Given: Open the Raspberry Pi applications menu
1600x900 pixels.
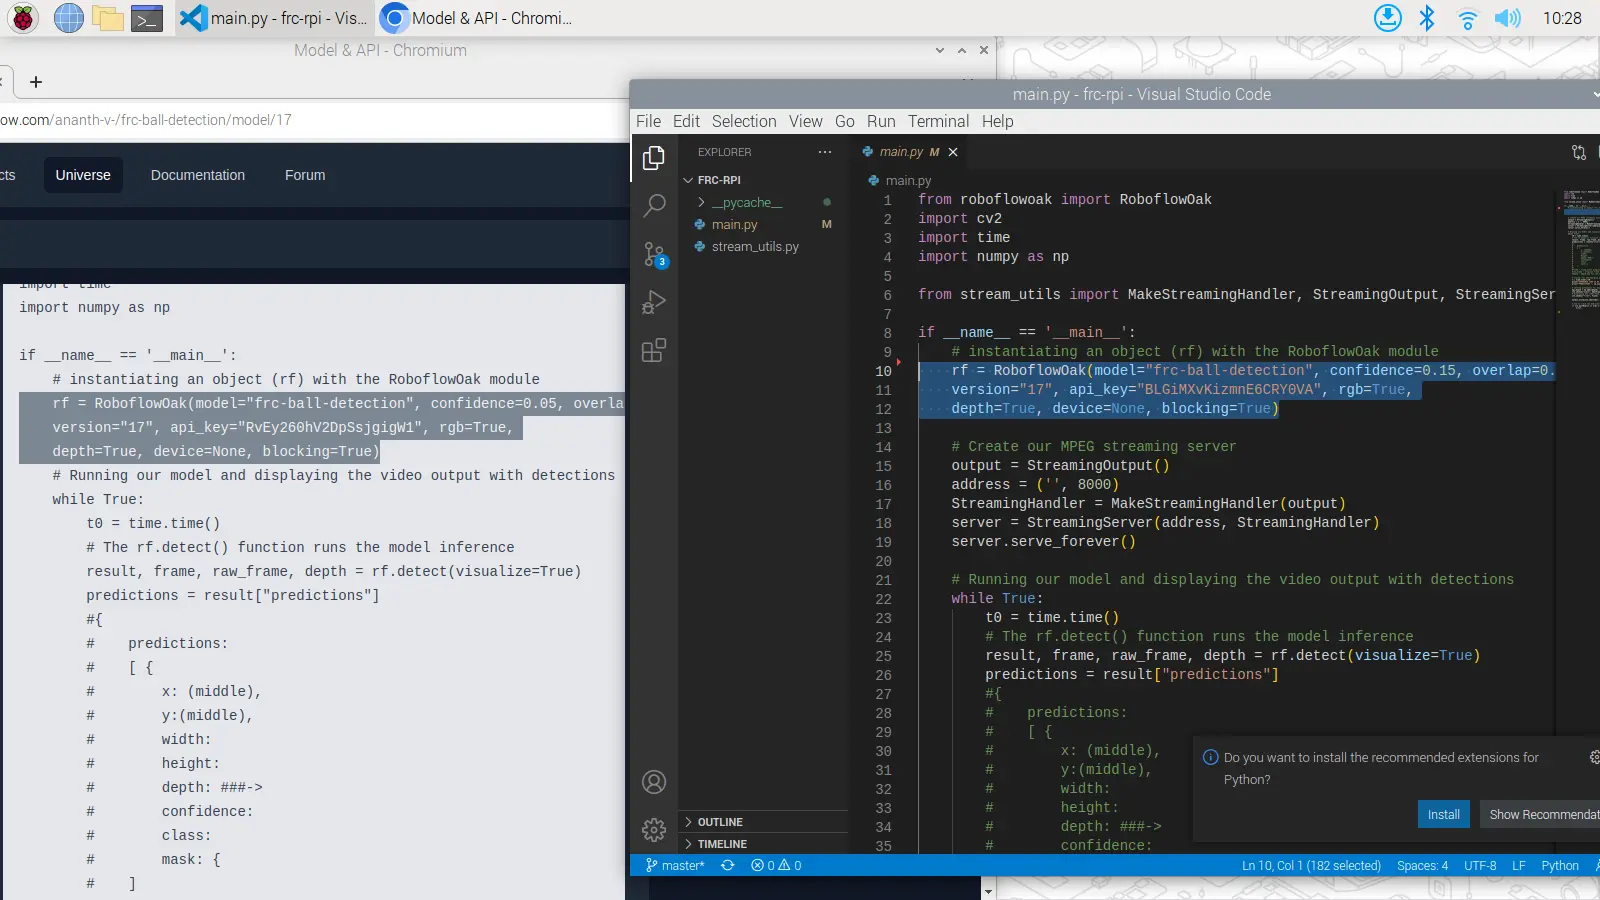Looking at the screenshot, I should (23, 18).
